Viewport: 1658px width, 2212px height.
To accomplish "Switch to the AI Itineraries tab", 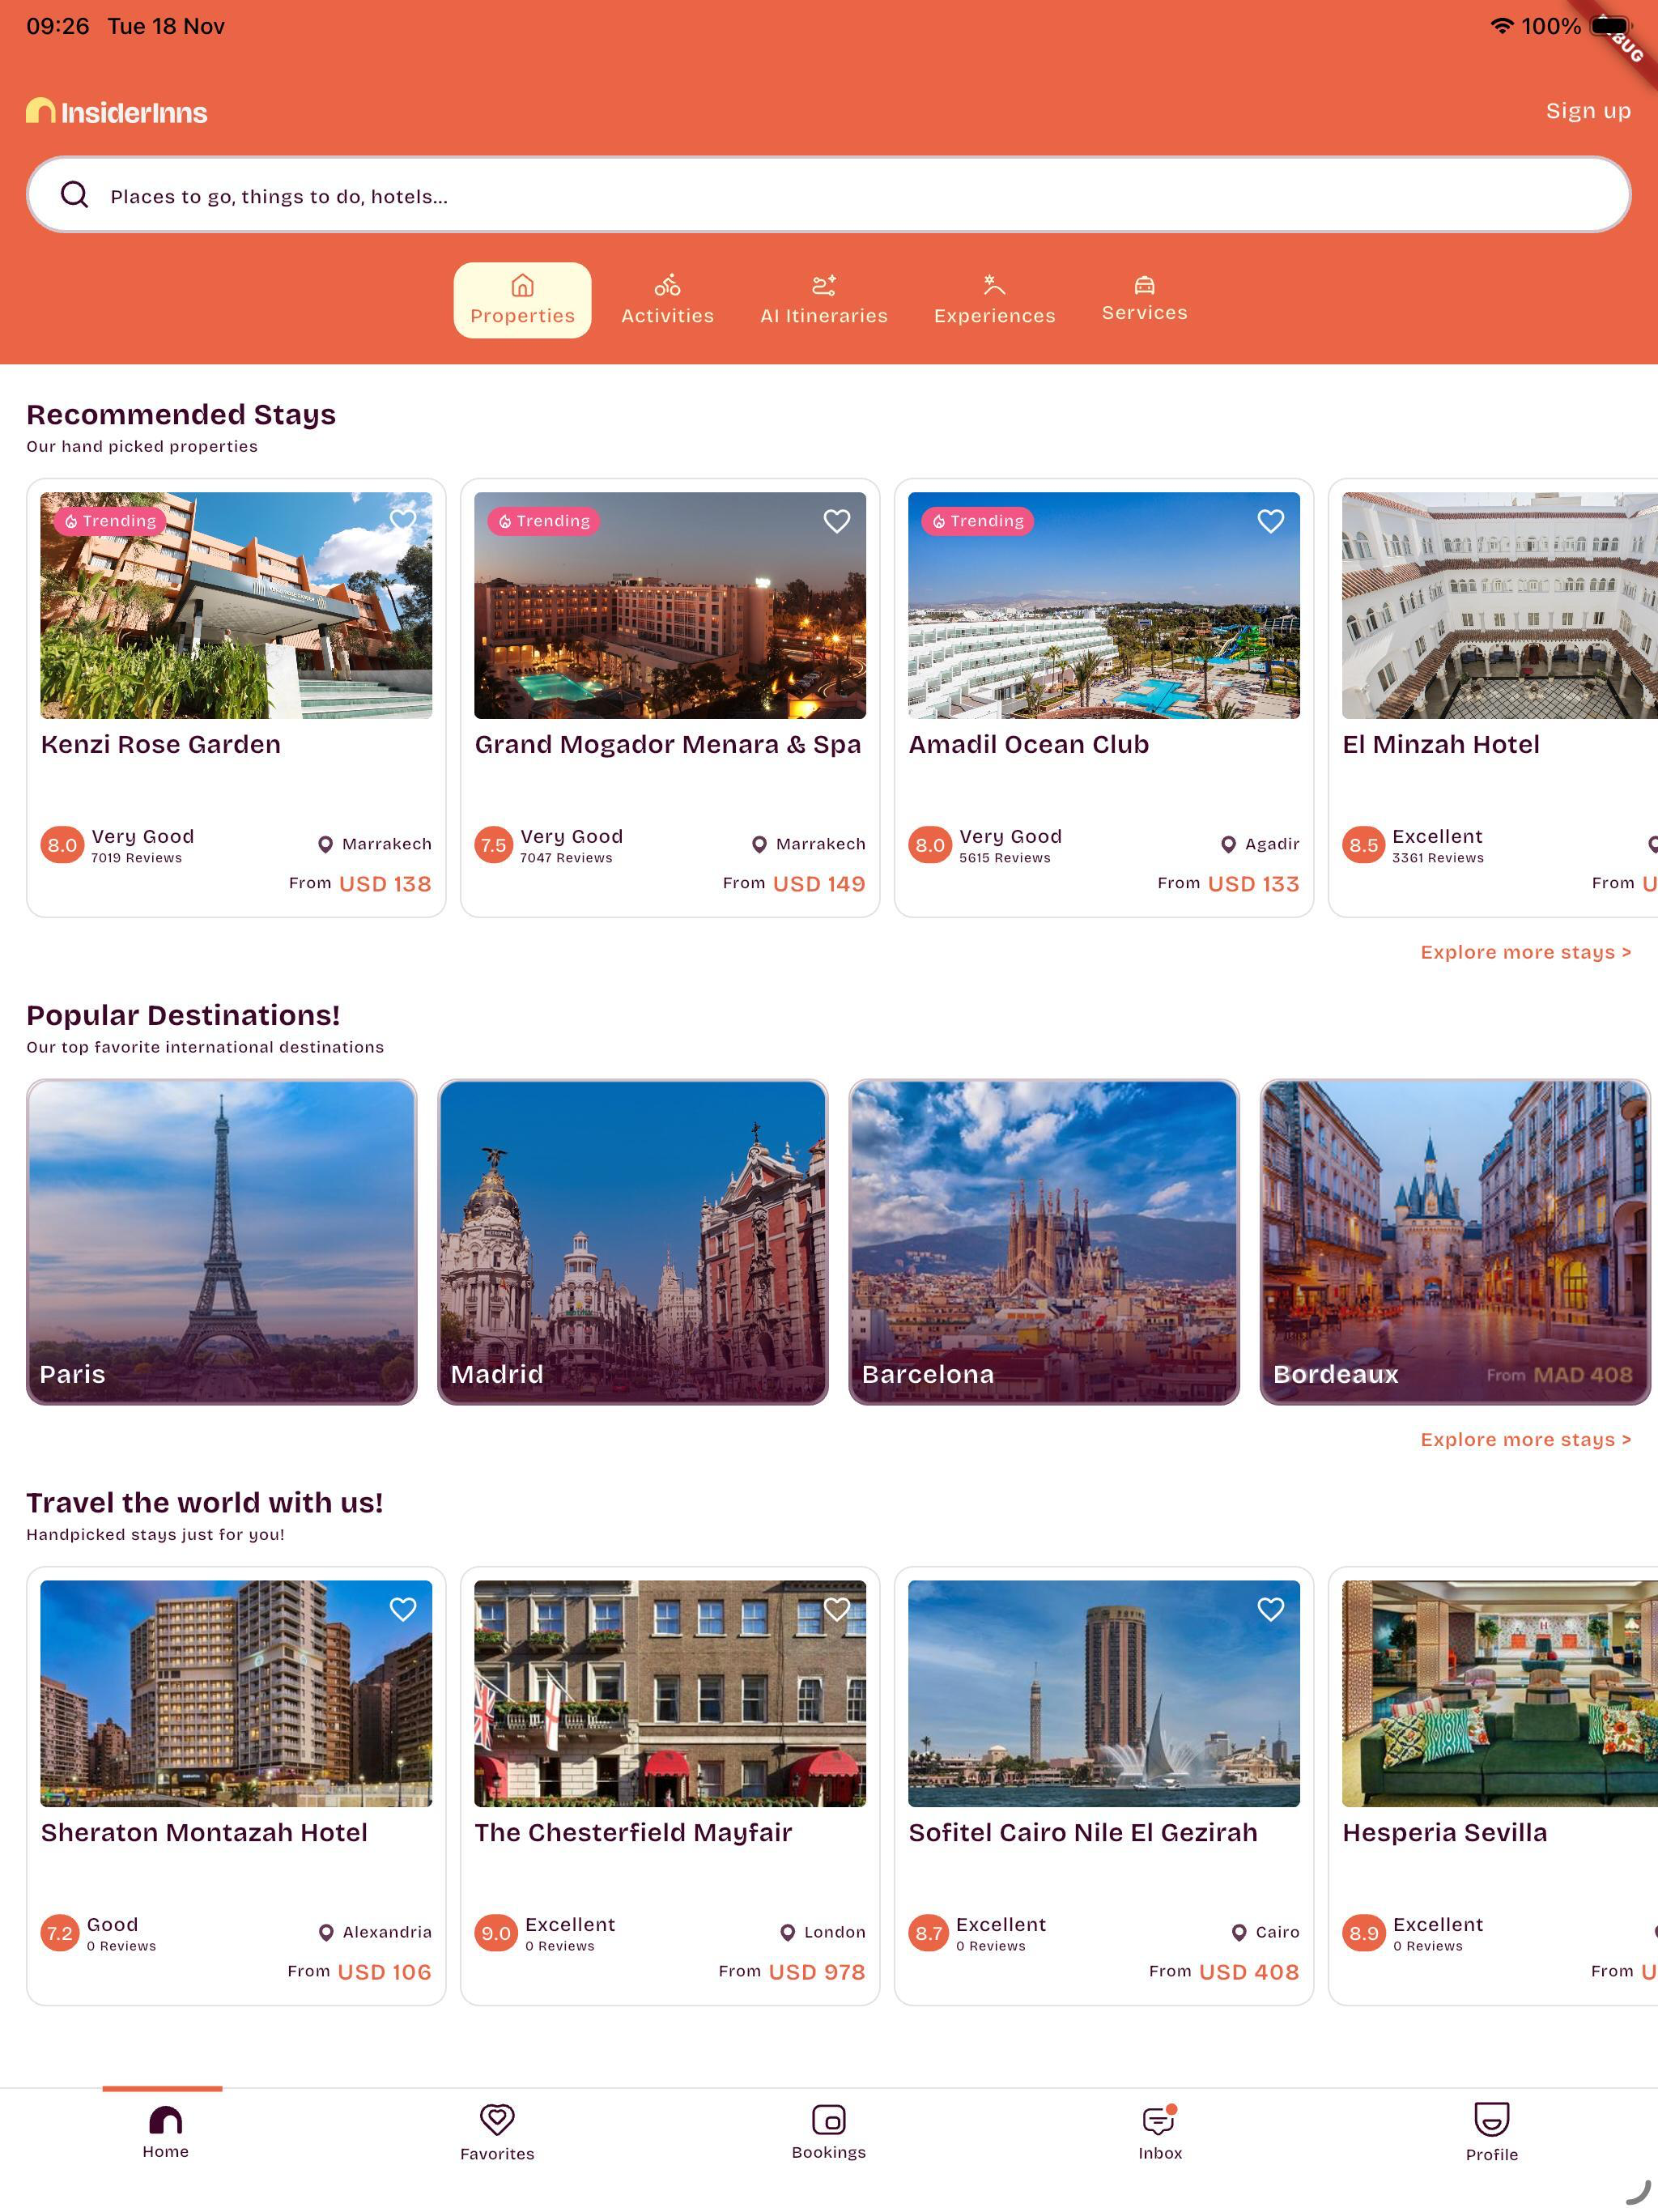I will [824, 300].
